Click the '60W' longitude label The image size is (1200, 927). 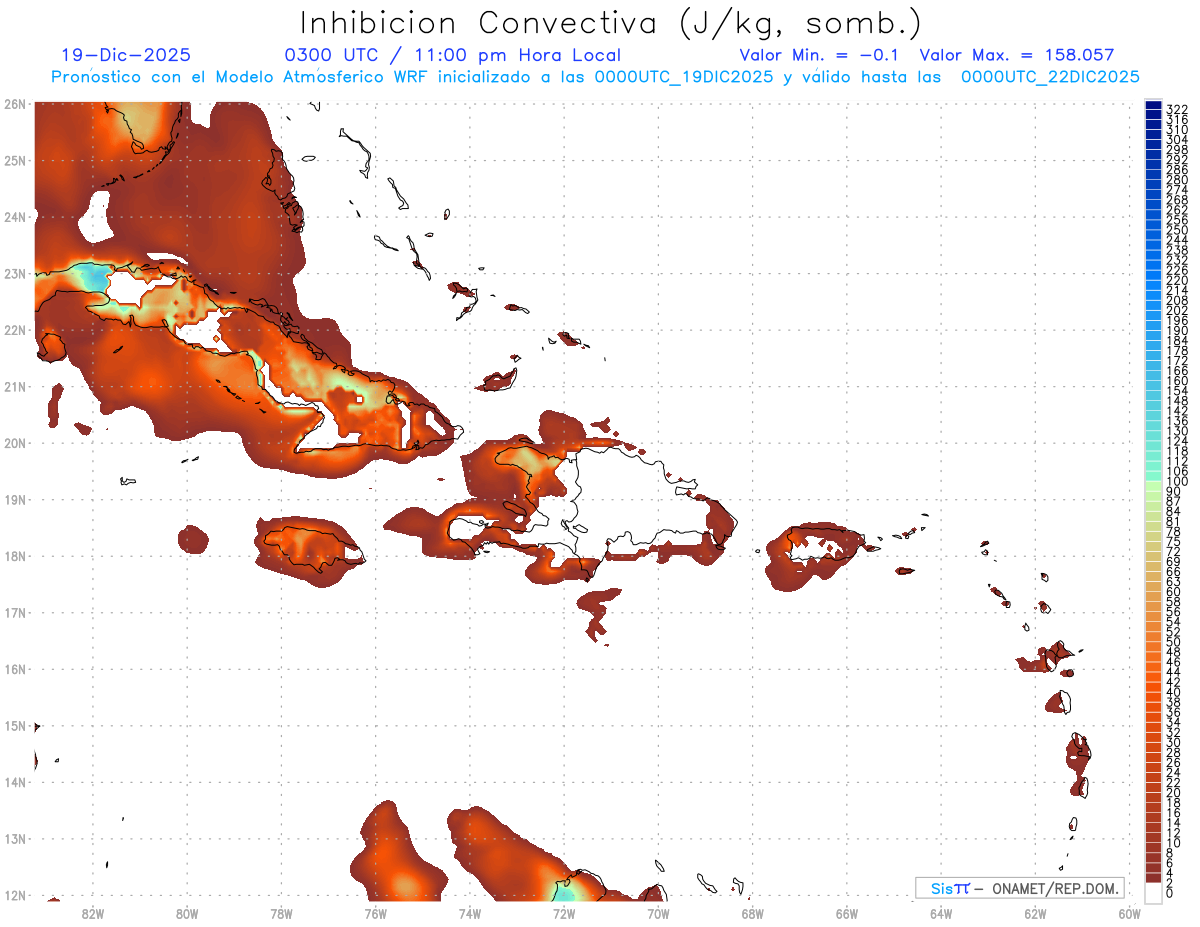point(1130,913)
